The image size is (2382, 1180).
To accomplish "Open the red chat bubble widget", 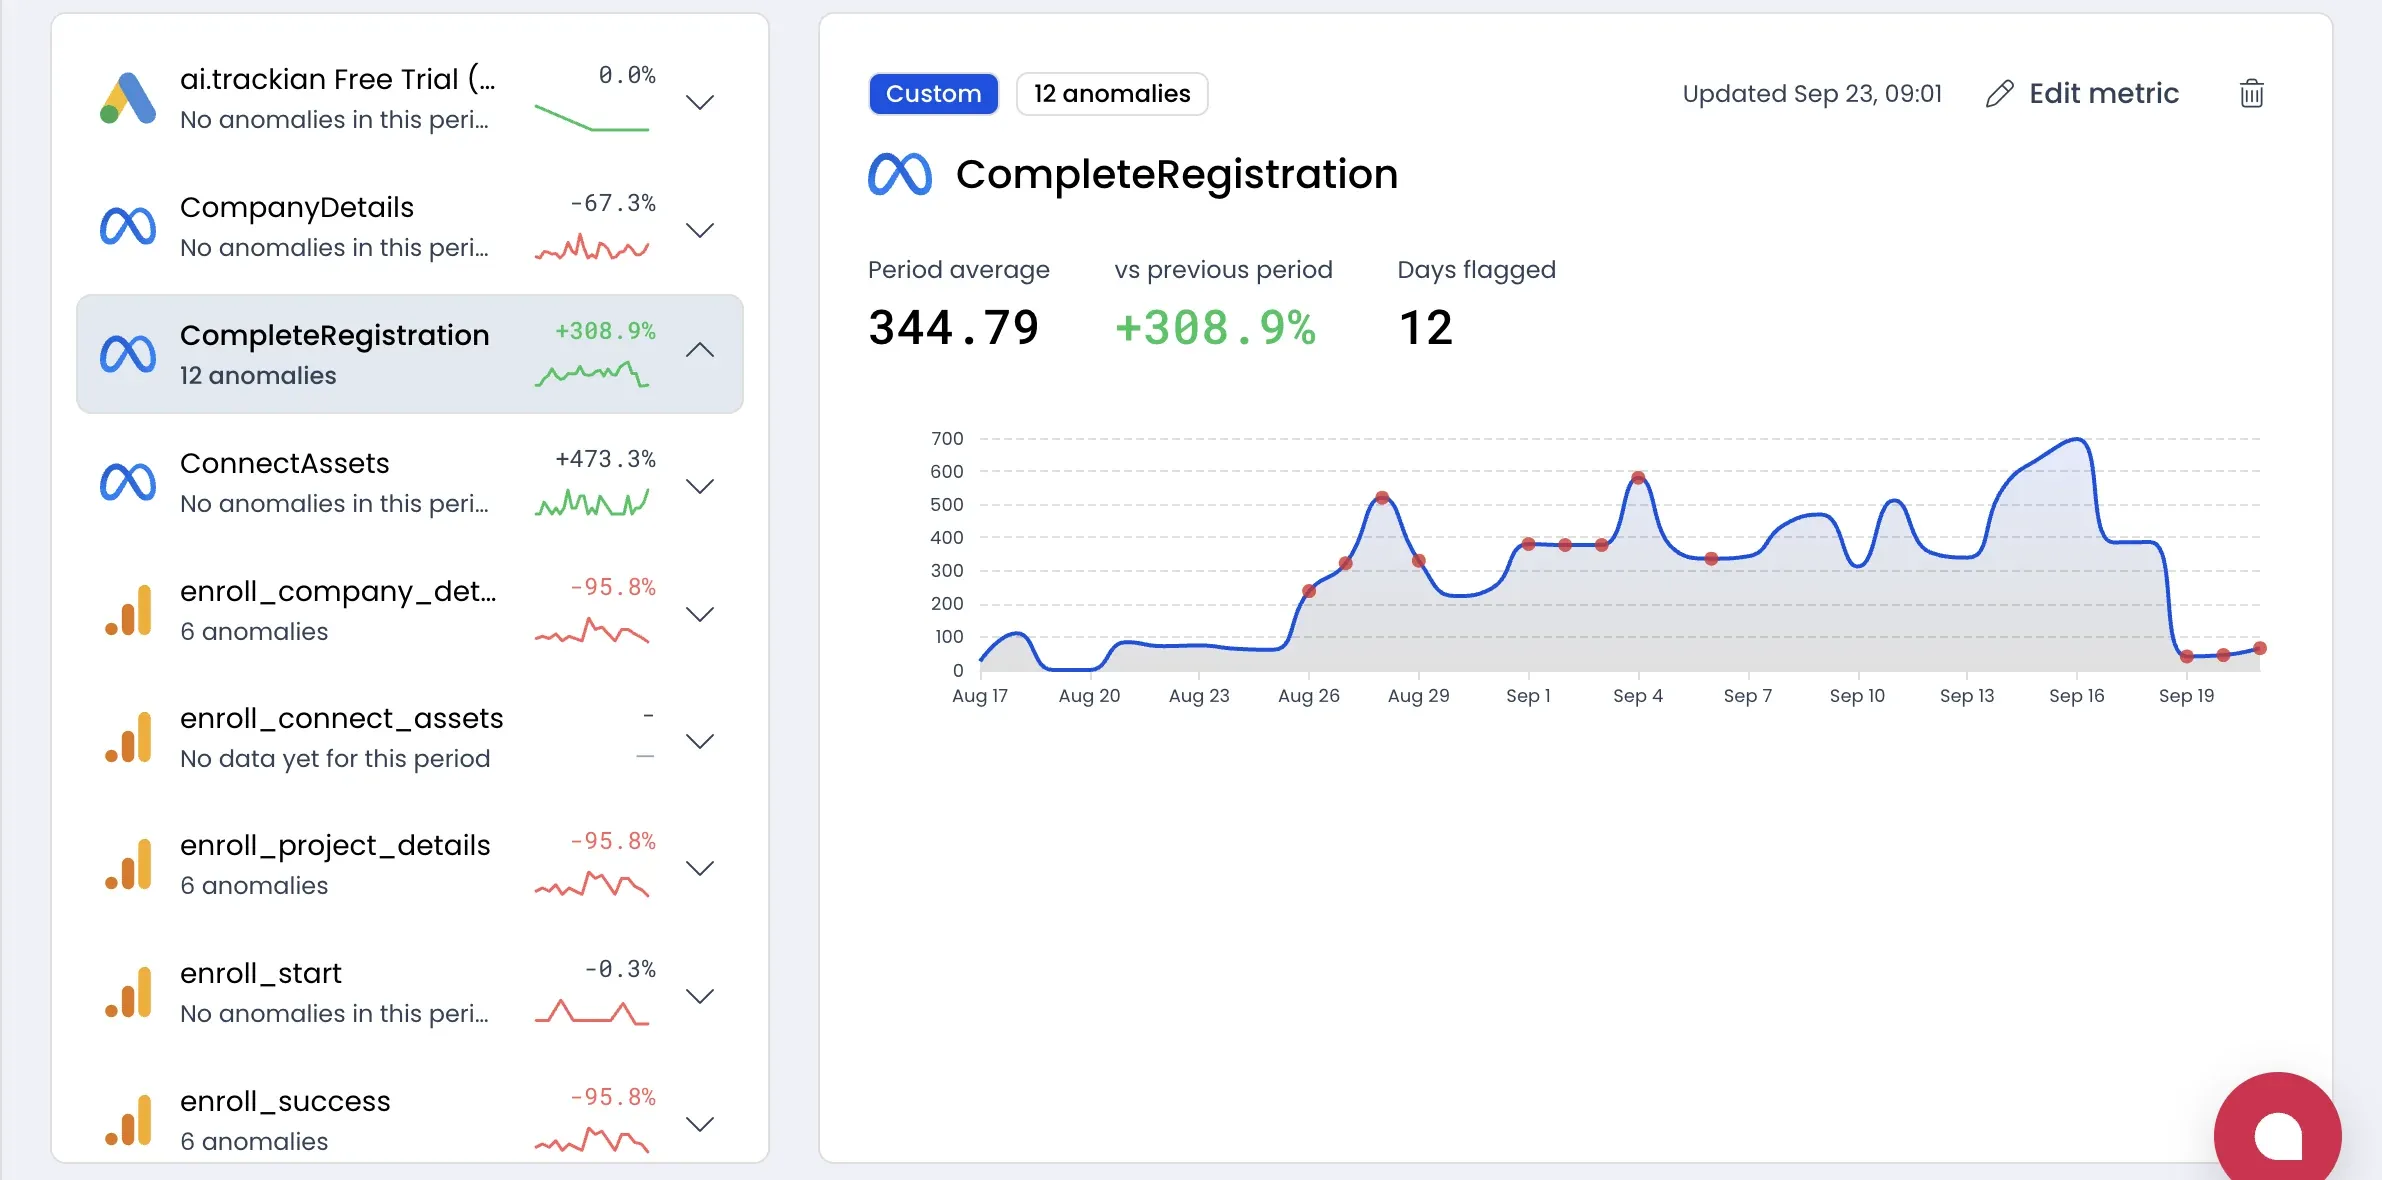I will point(2277,1135).
